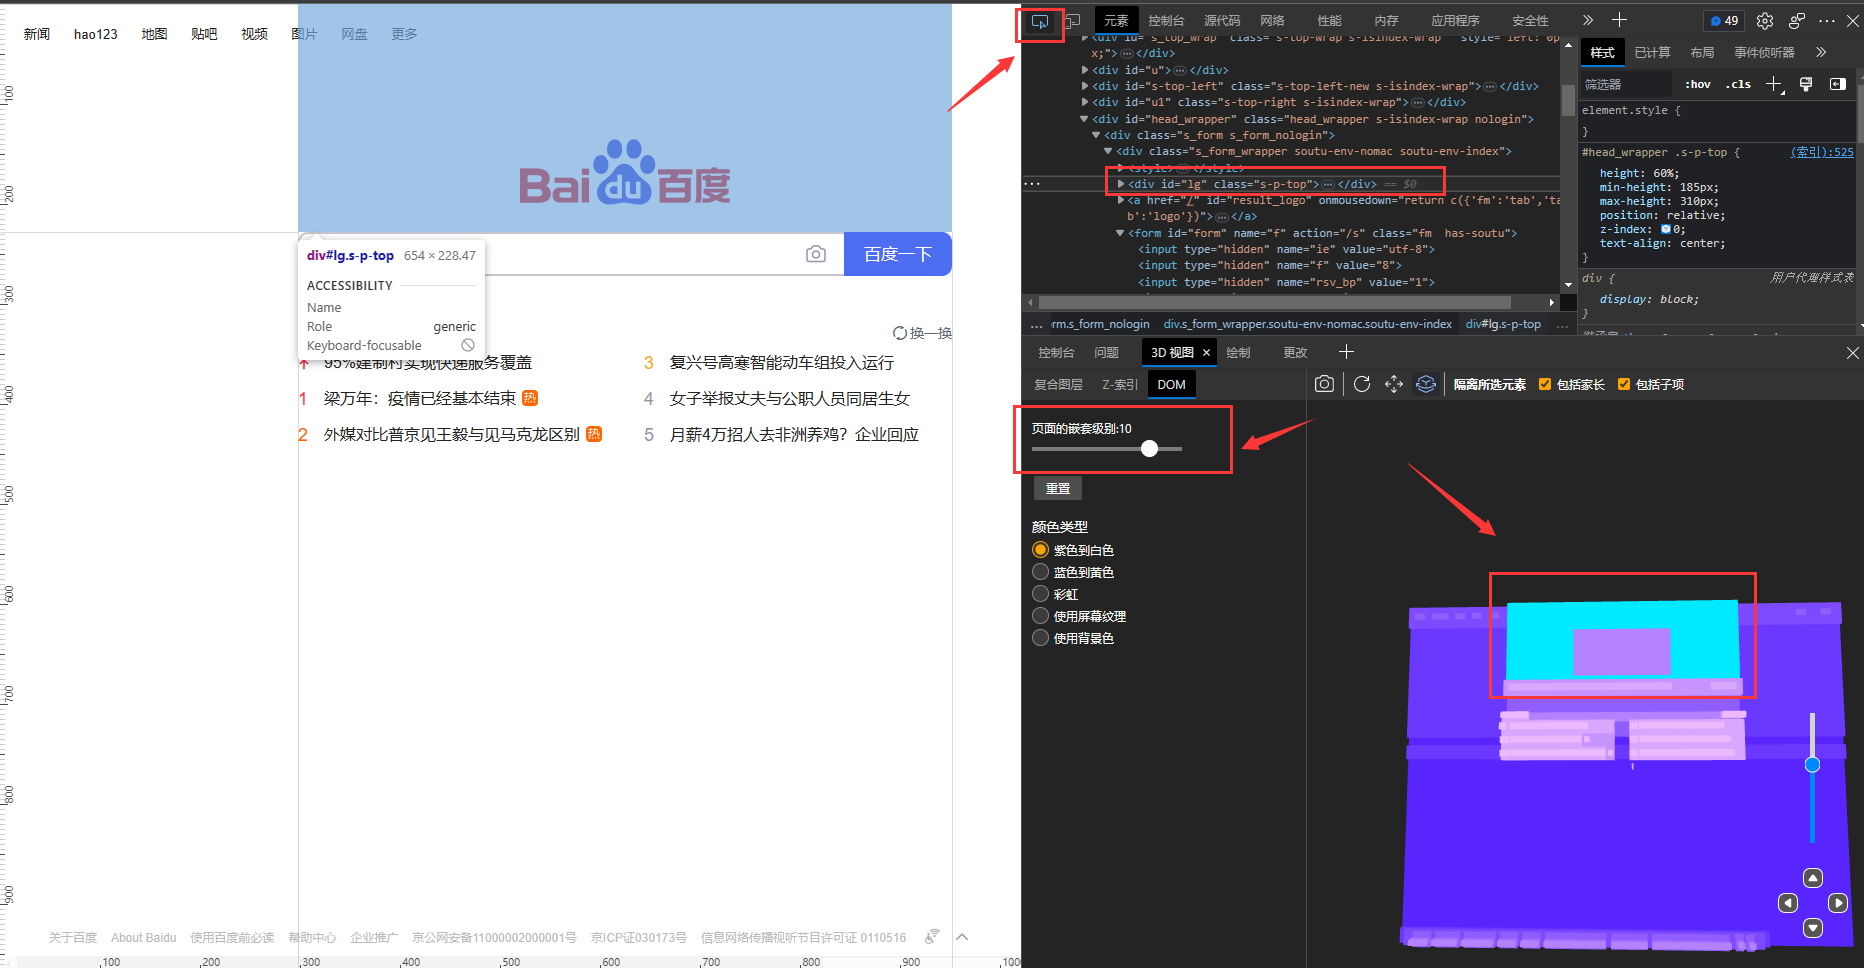Toggle the 包括子项 checkbox
The height and width of the screenshot is (968, 1864).
1624,384
